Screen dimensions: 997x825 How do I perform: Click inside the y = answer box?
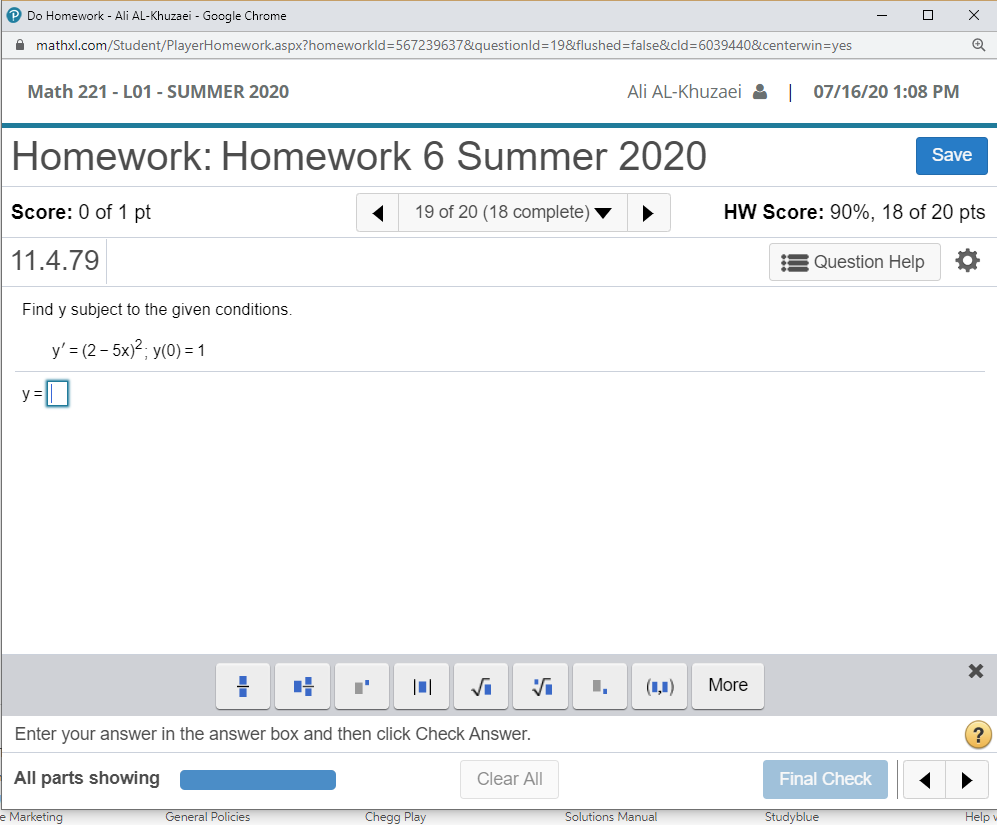tap(57, 393)
